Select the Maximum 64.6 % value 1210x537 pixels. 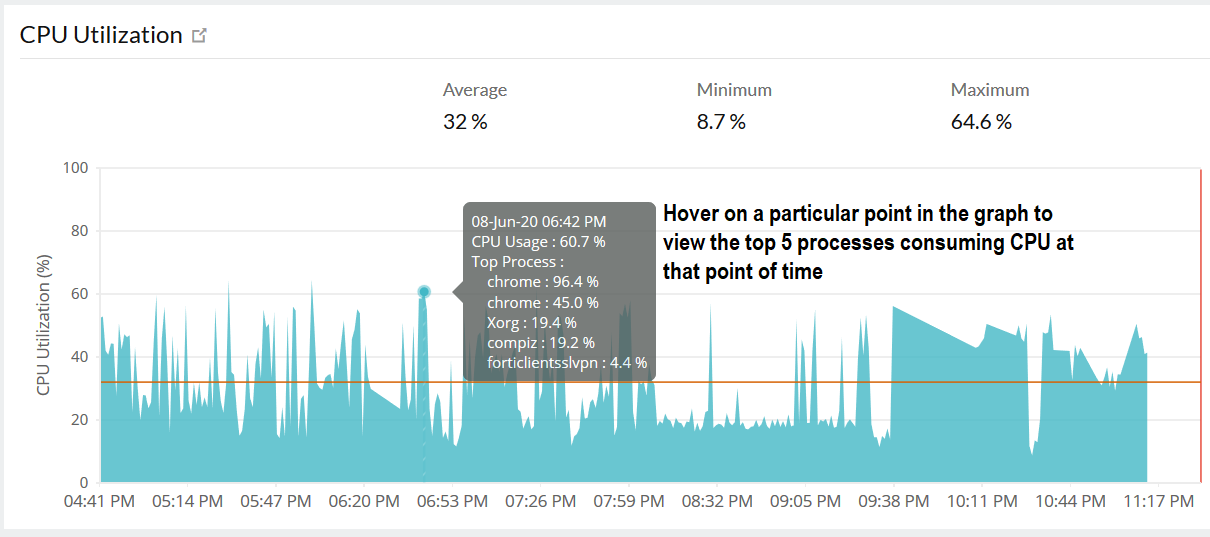click(x=981, y=122)
